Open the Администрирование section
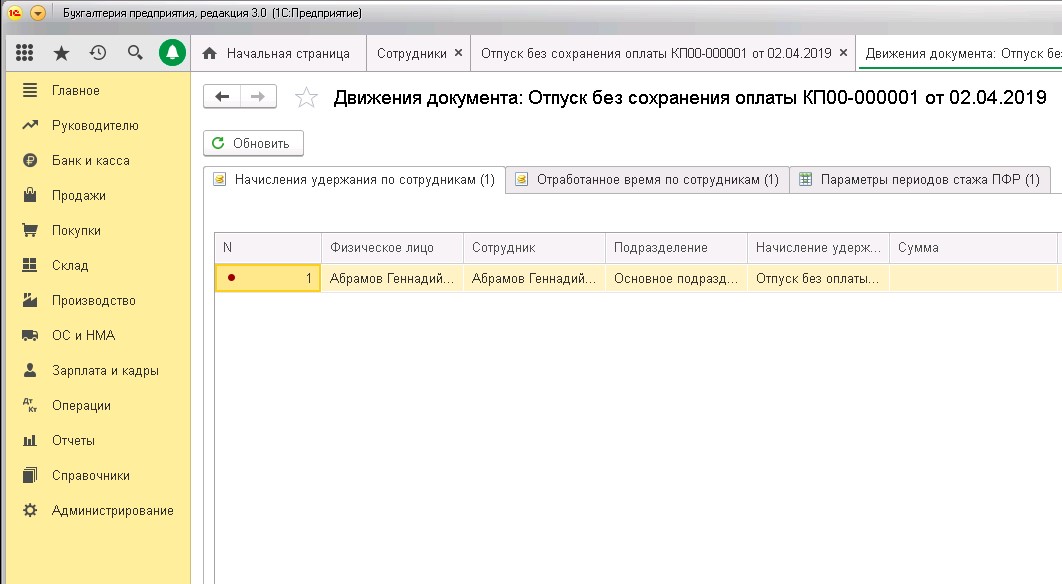This screenshot has width=1062, height=584. (x=112, y=510)
